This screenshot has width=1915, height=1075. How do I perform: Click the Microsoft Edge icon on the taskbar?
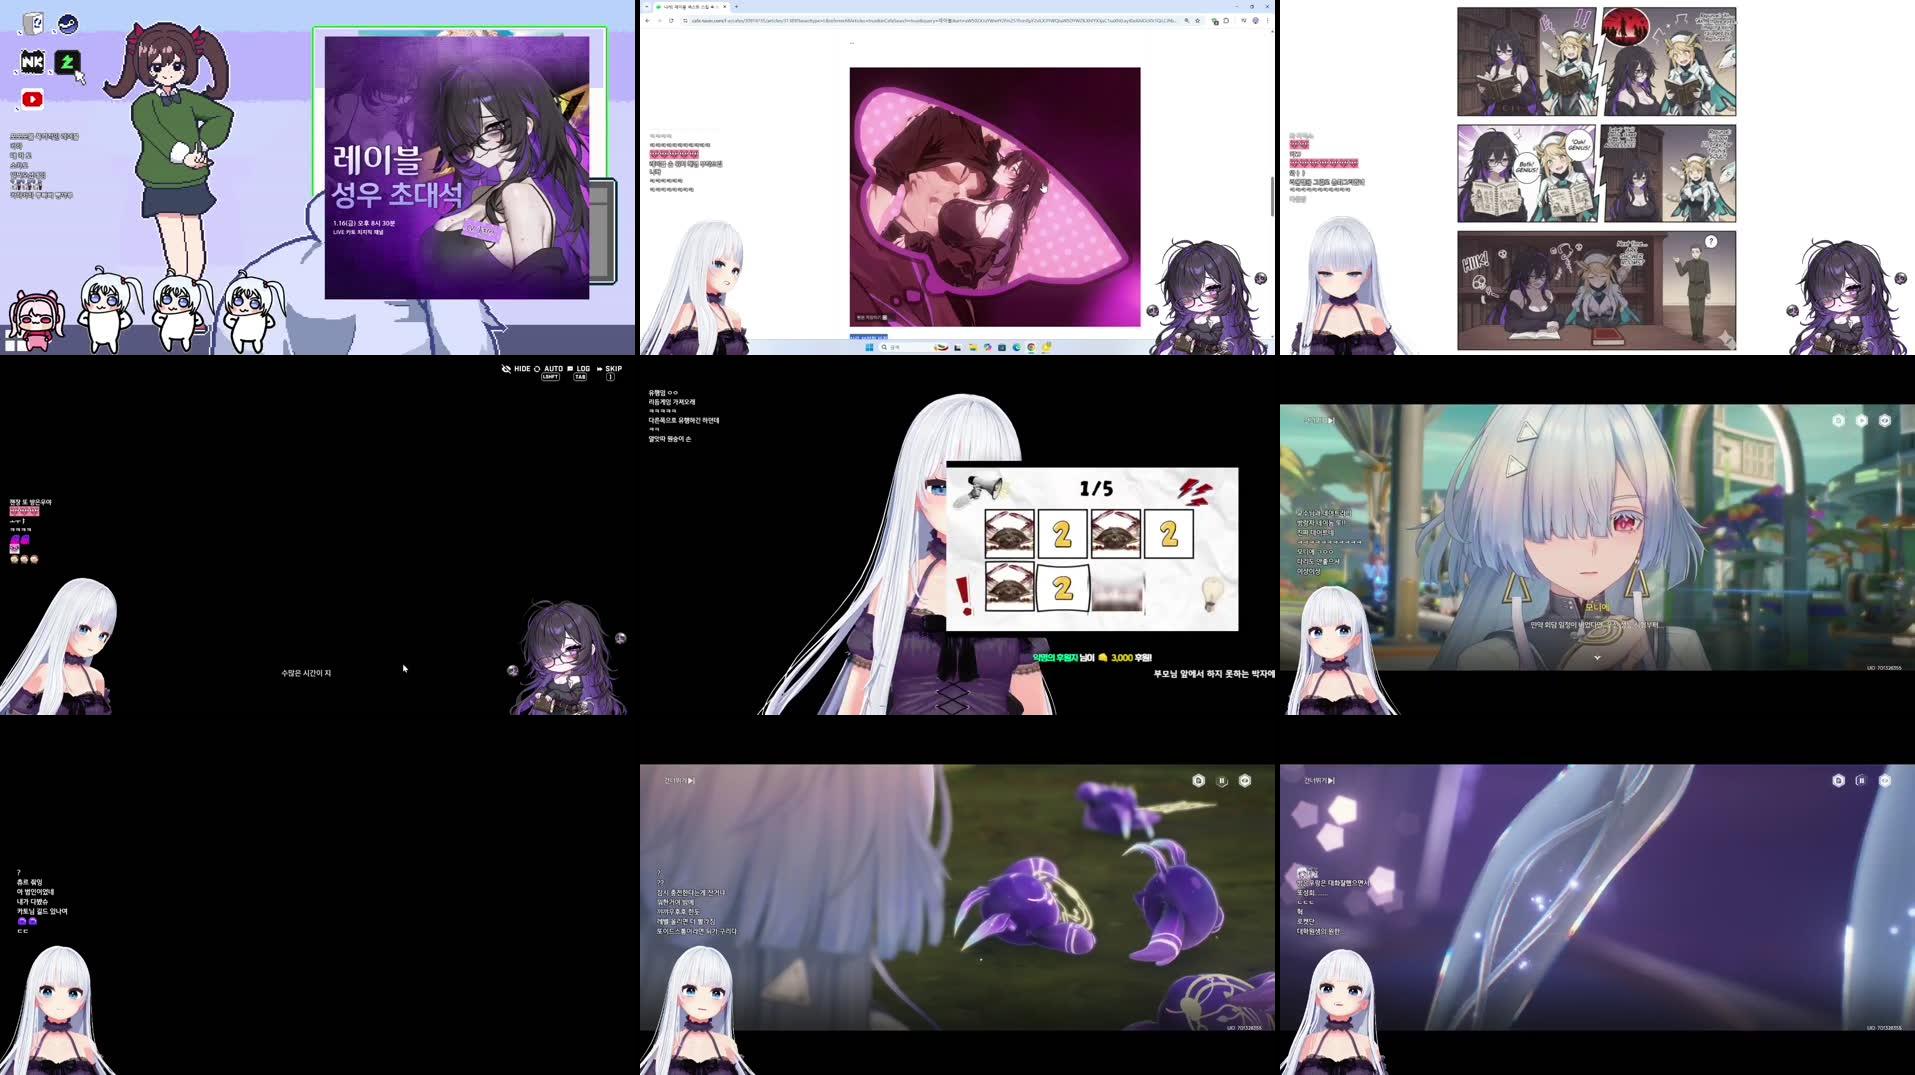(1017, 349)
